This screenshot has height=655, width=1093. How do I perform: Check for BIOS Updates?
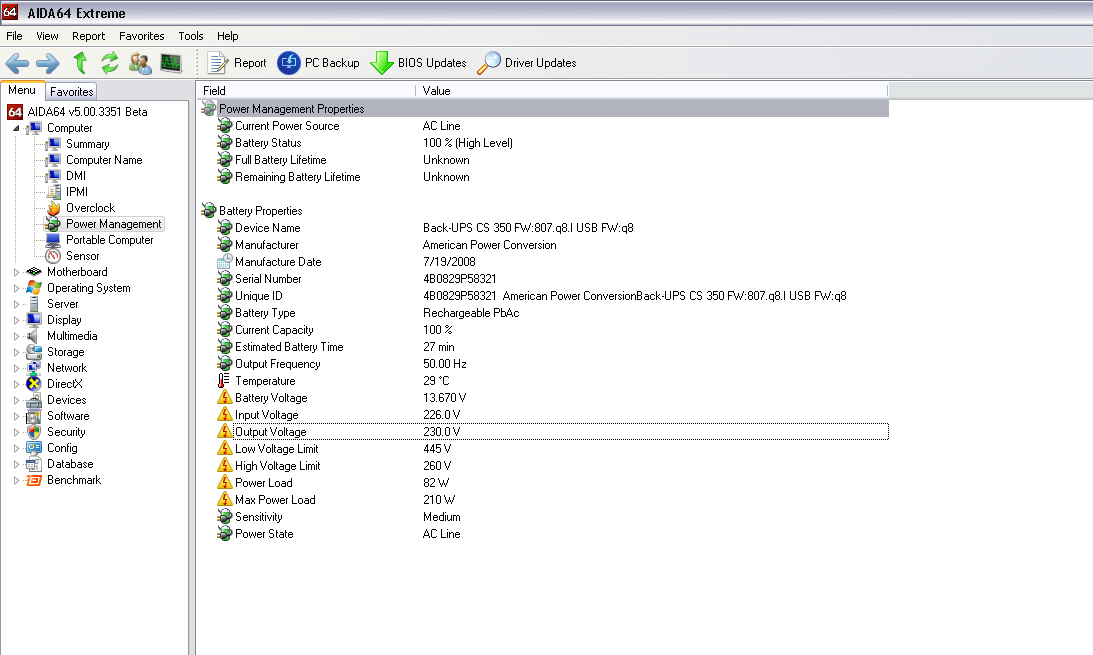click(x=418, y=63)
